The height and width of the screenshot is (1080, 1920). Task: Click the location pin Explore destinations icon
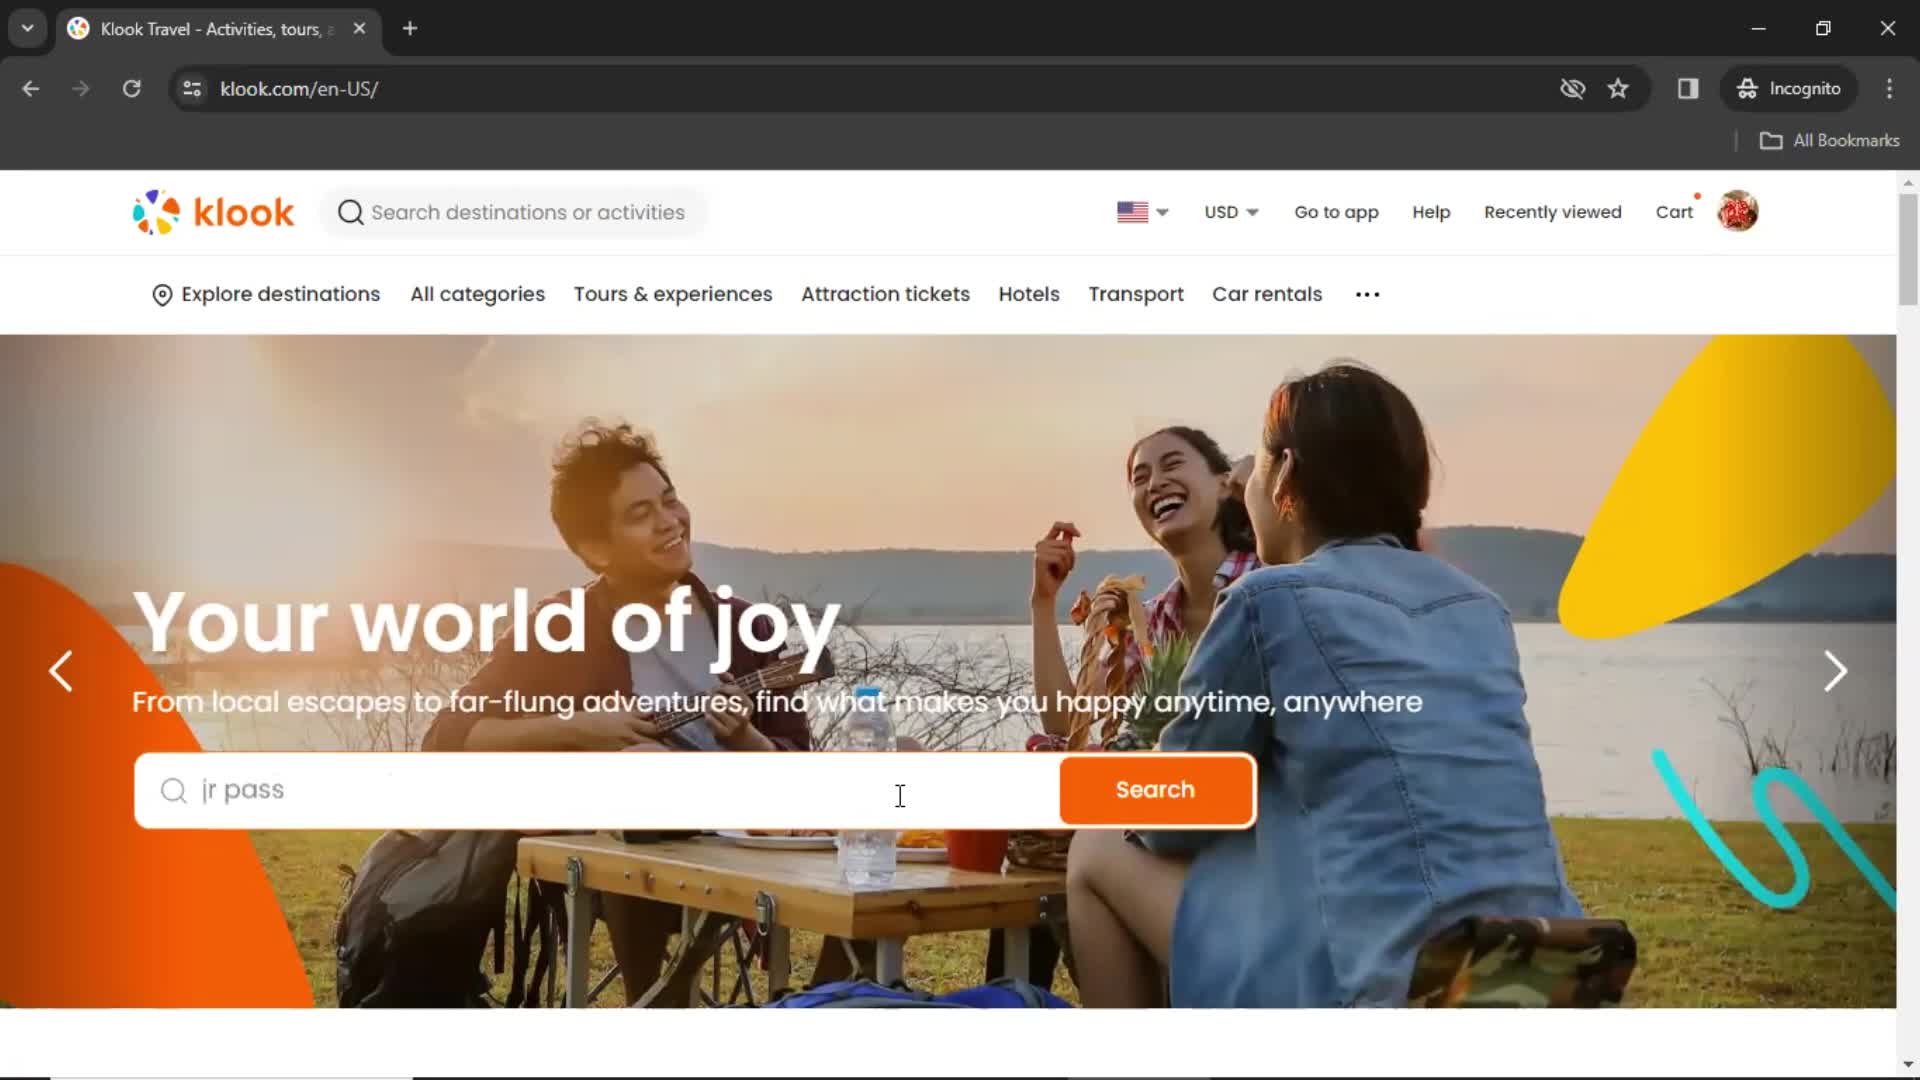click(x=160, y=294)
